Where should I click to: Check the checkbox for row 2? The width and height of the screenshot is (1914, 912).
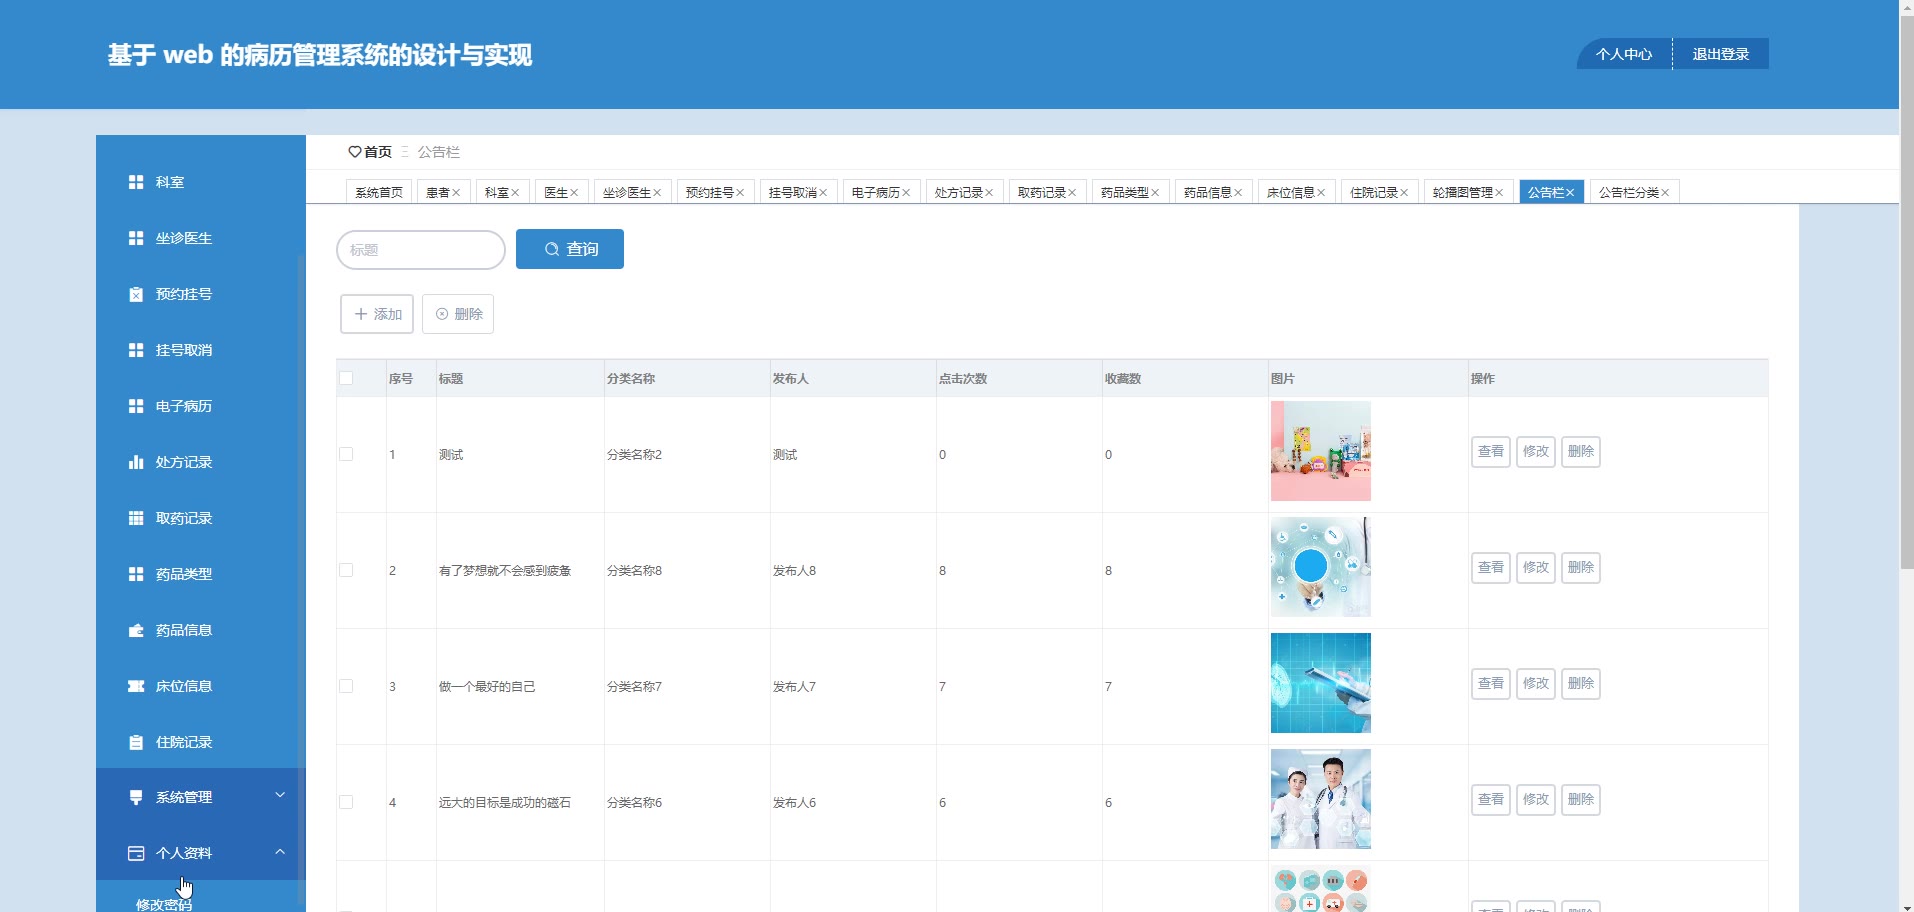pyautogui.click(x=346, y=570)
